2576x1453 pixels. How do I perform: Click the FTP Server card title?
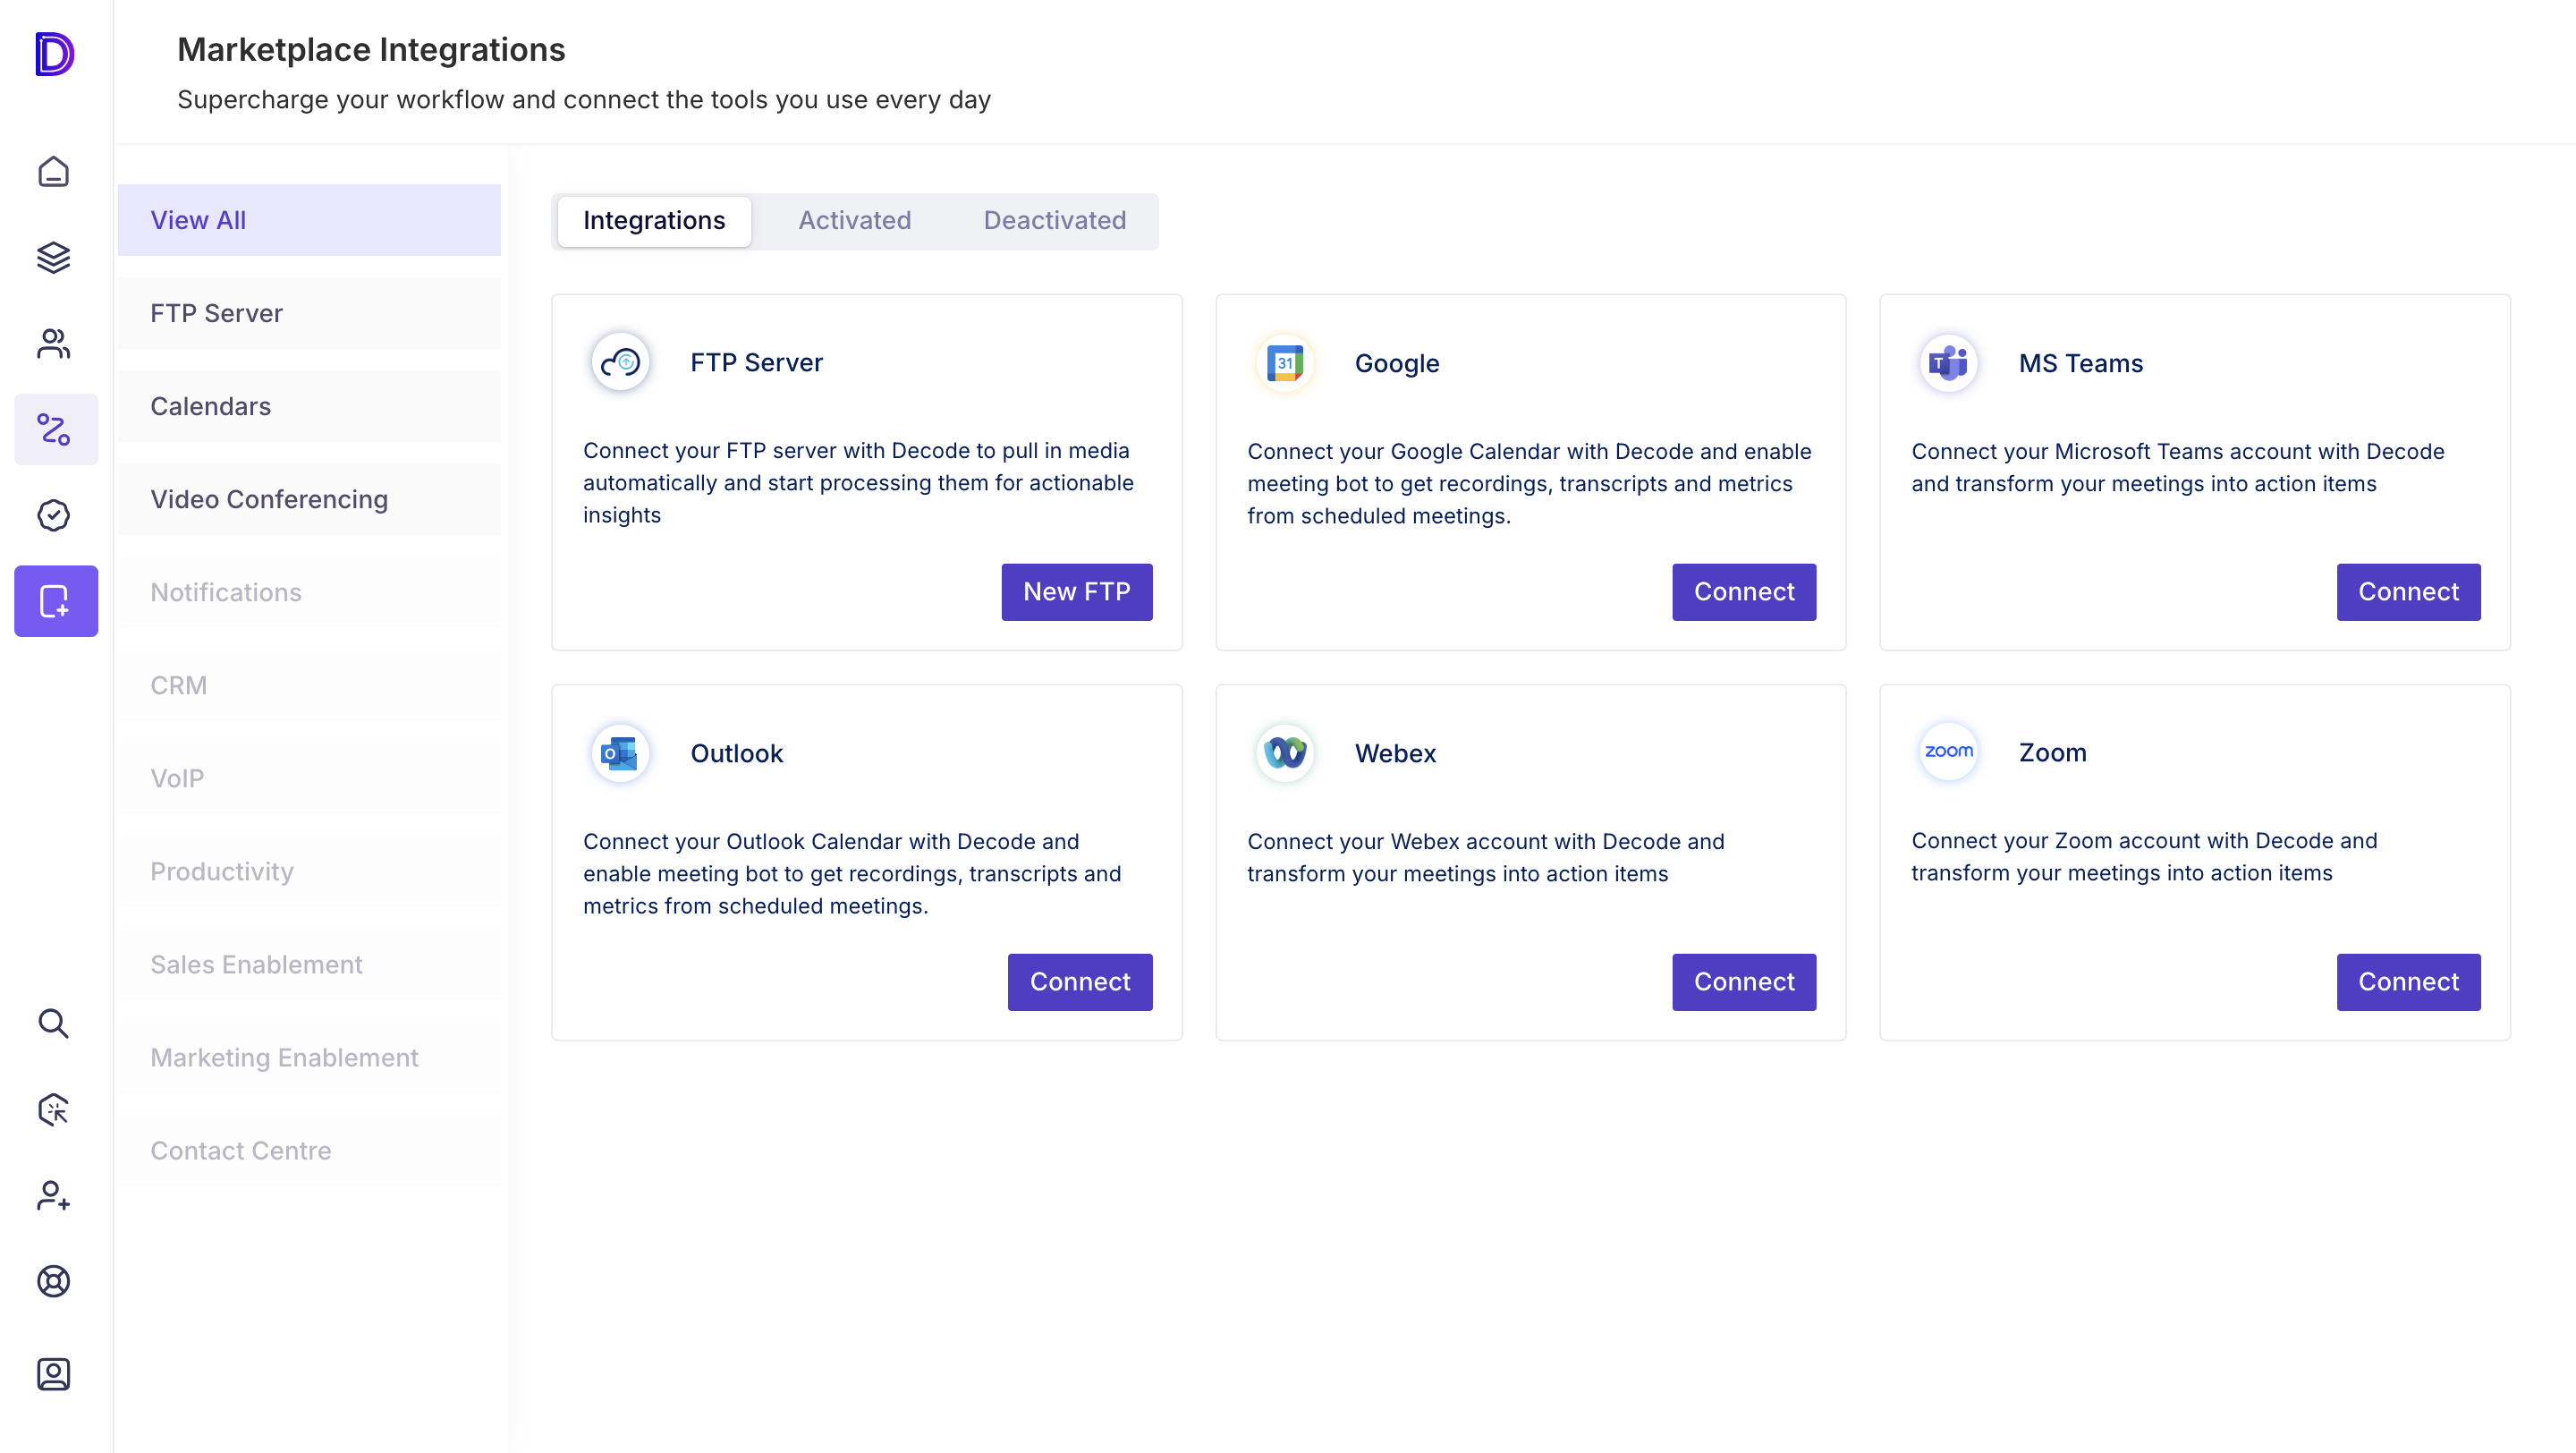(756, 362)
